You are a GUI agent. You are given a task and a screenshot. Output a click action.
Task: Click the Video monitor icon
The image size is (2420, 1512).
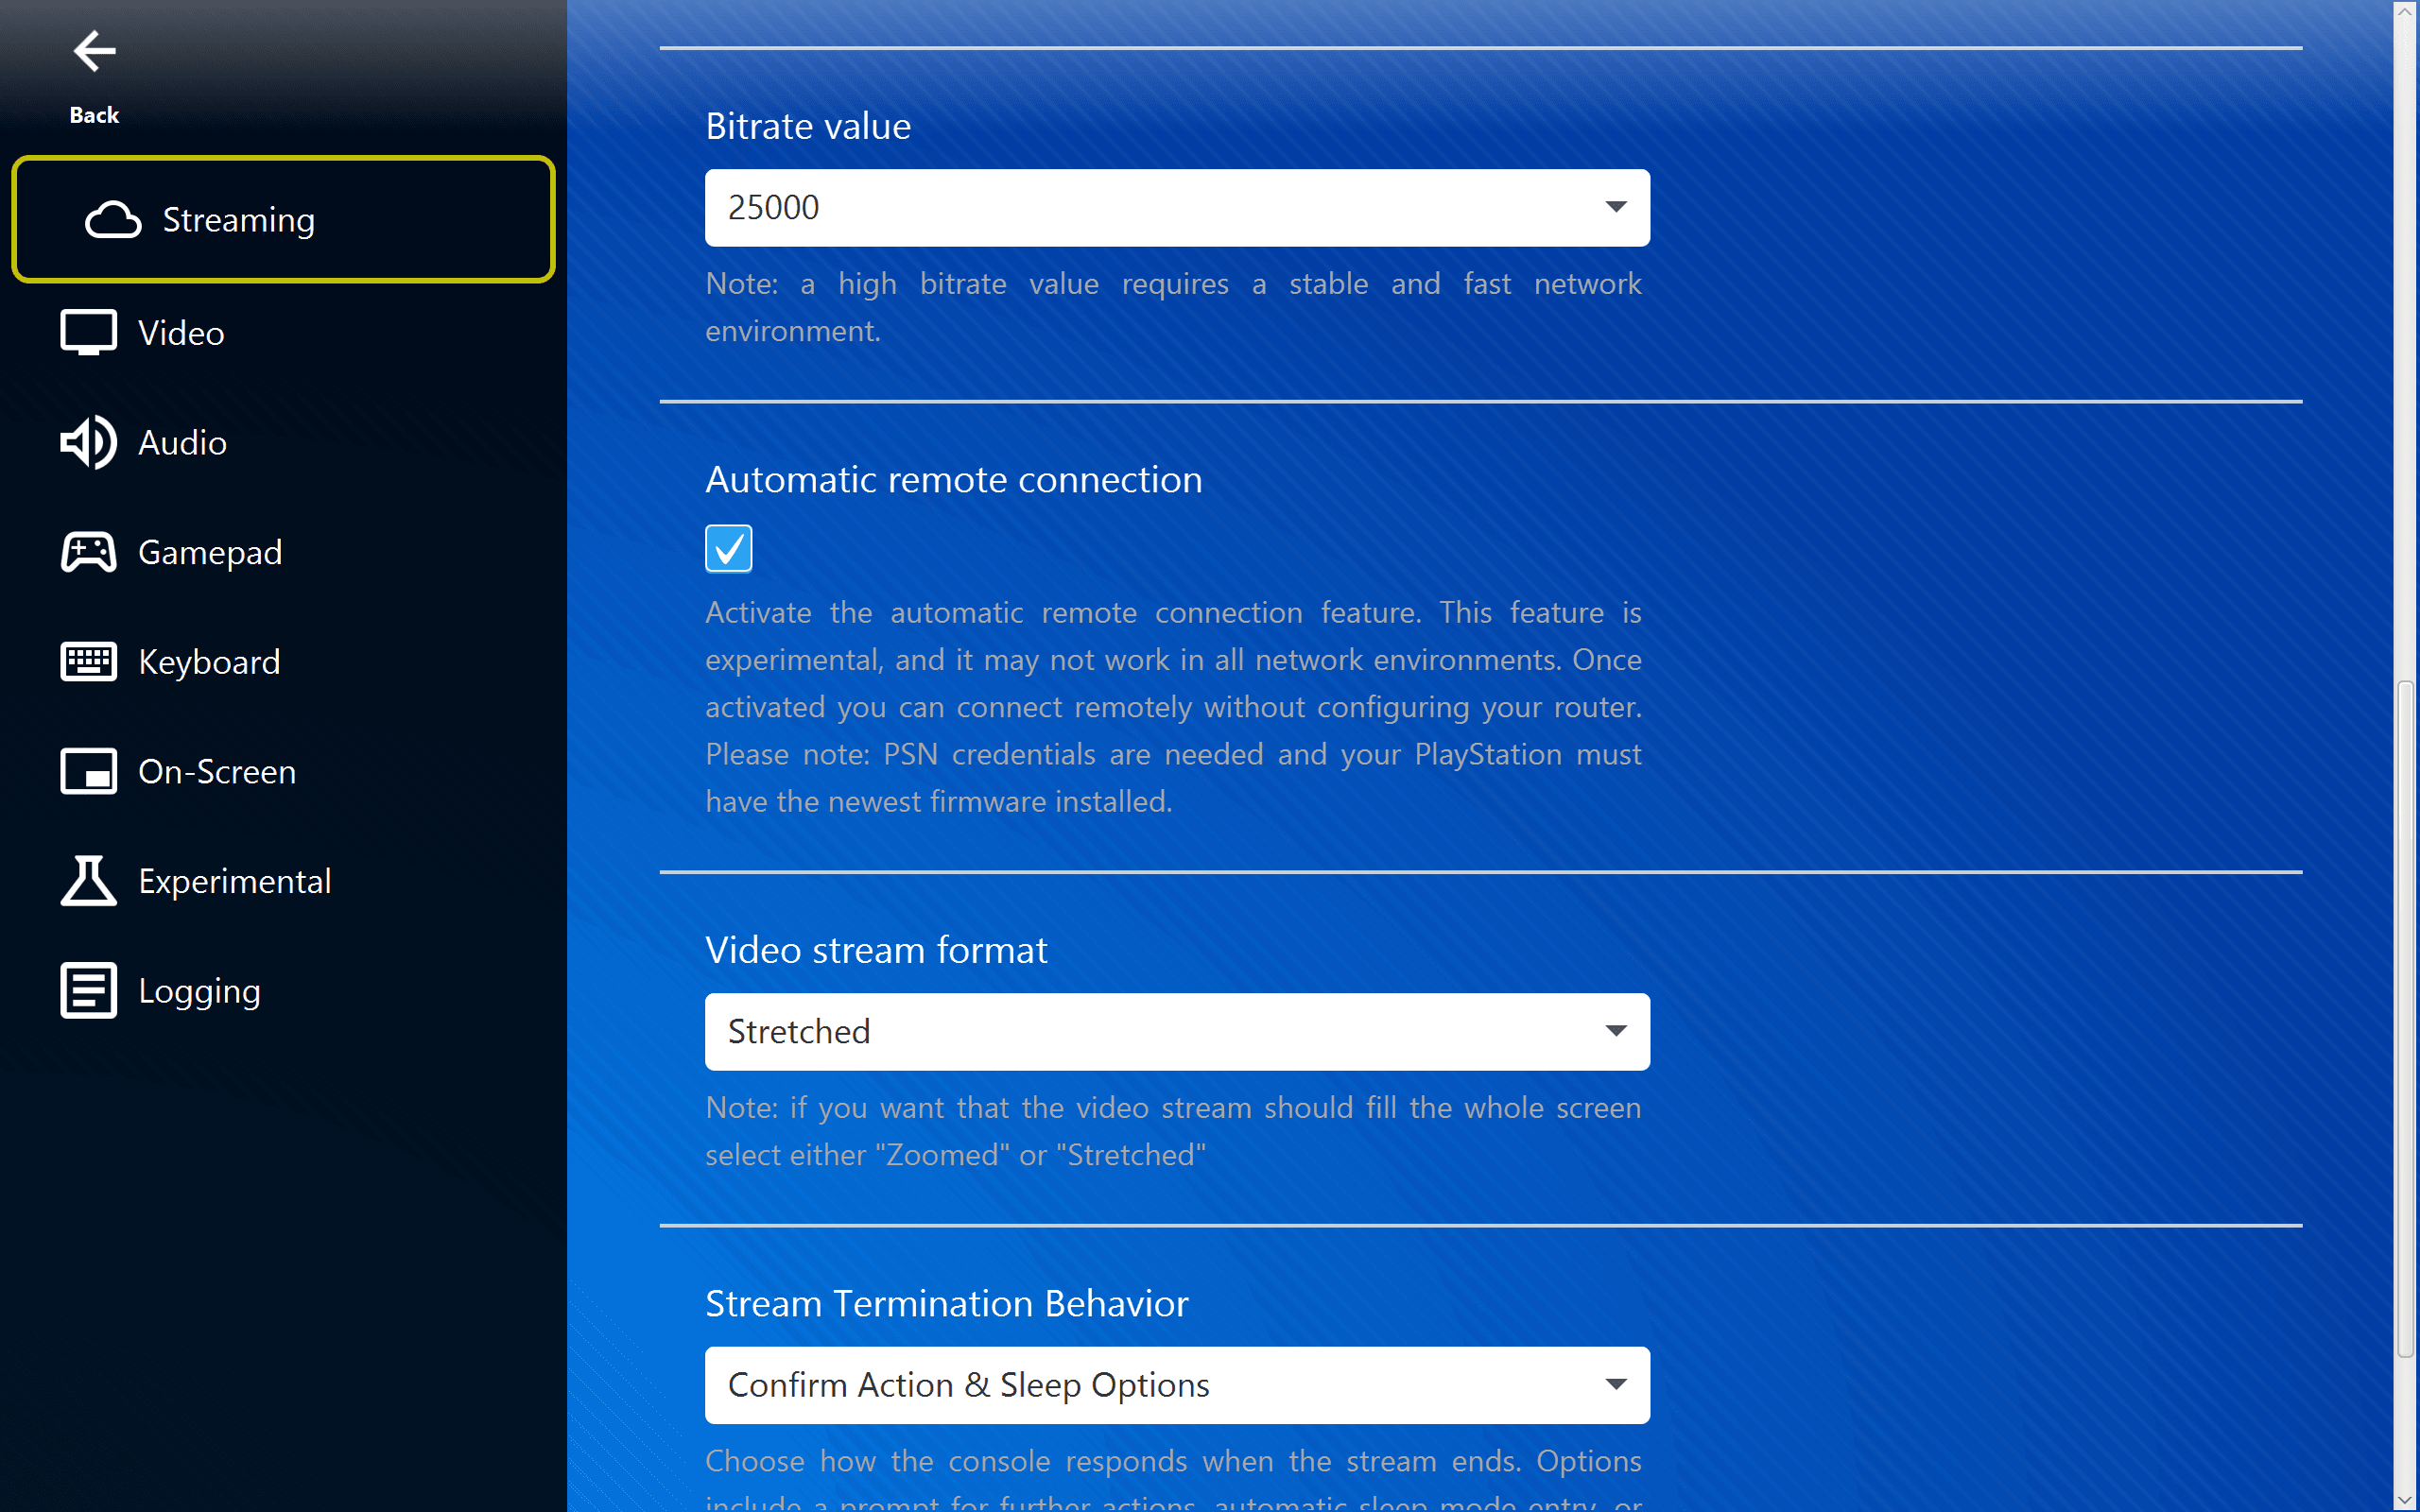88,333
